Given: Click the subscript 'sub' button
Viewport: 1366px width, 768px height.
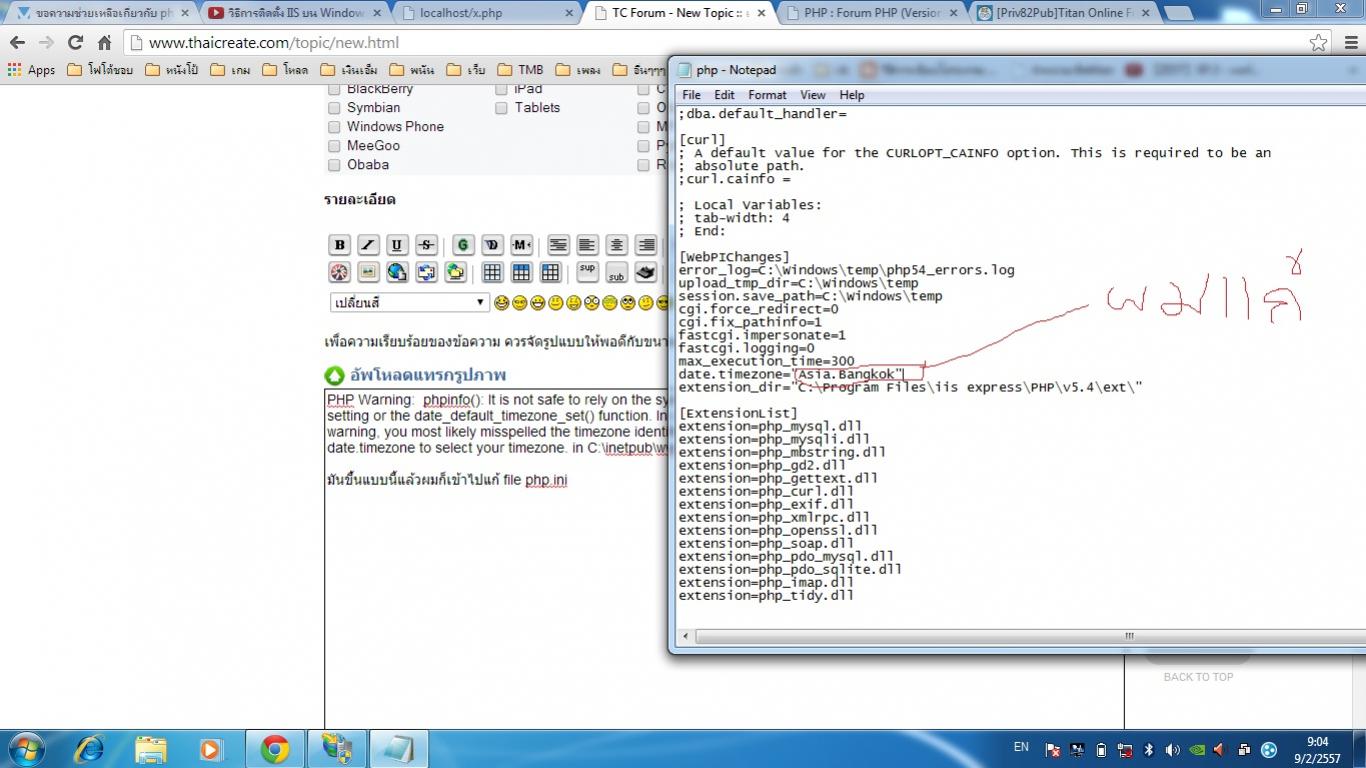Looking at the screenshot, I should pyautogui.click(x=616, y=272).
